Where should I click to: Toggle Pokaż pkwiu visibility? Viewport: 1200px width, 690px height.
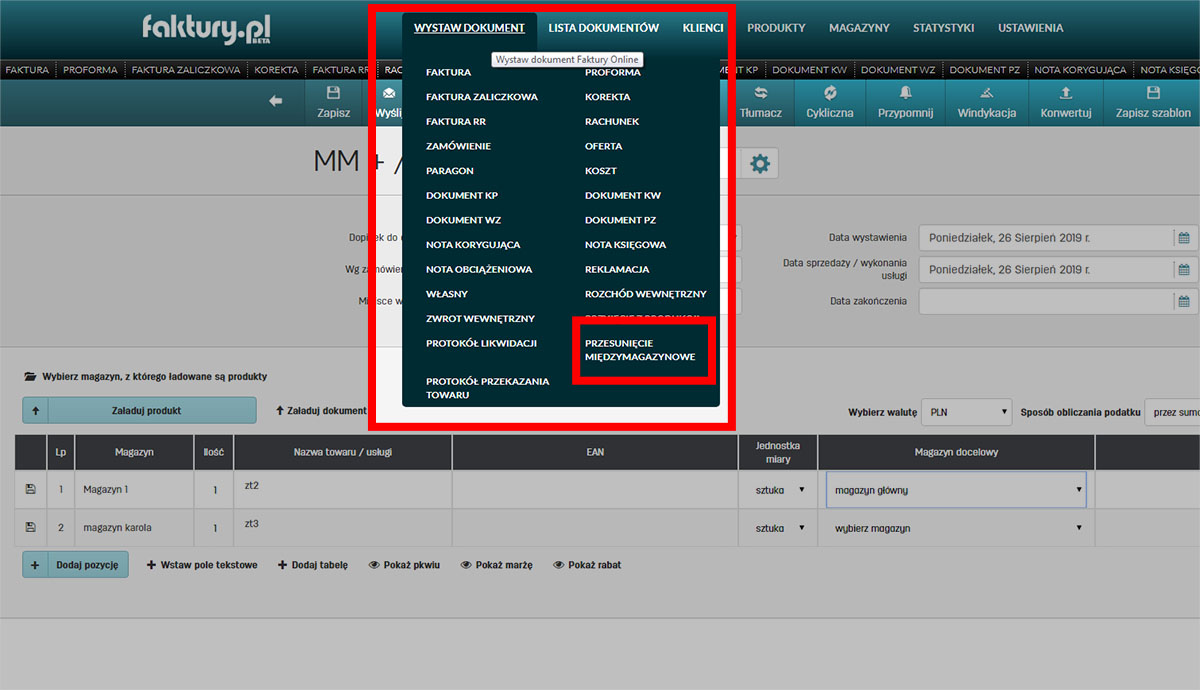click(x=404, y=565)
